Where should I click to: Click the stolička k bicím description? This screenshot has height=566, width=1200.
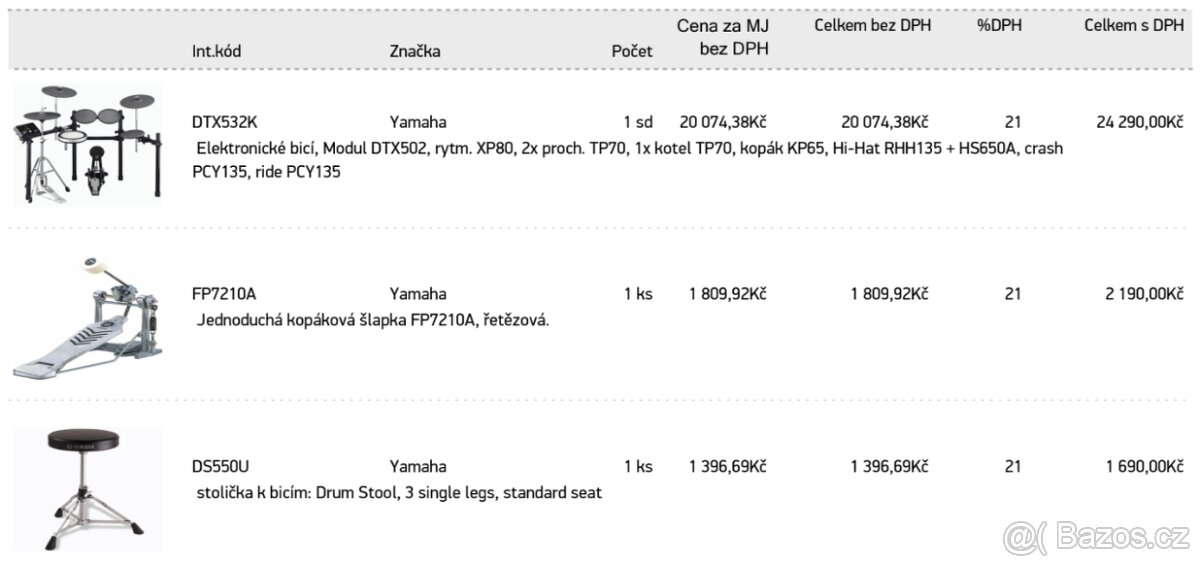(x=398, y=493)
